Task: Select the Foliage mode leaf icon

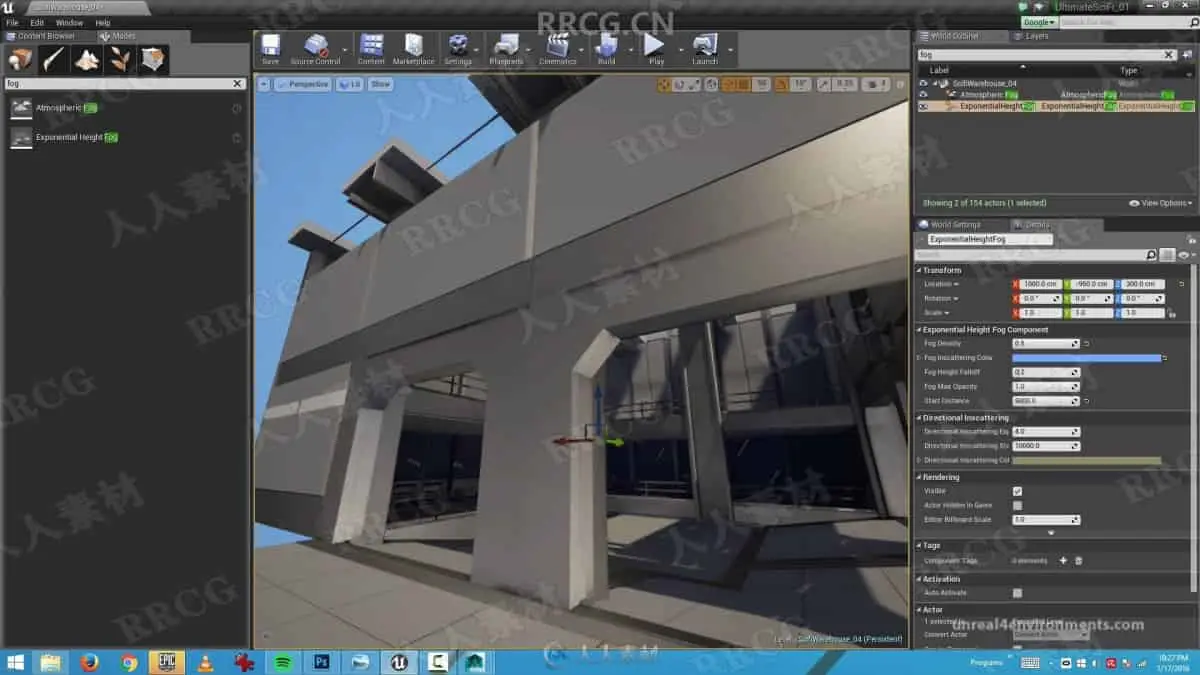Action: click(120, 60)
